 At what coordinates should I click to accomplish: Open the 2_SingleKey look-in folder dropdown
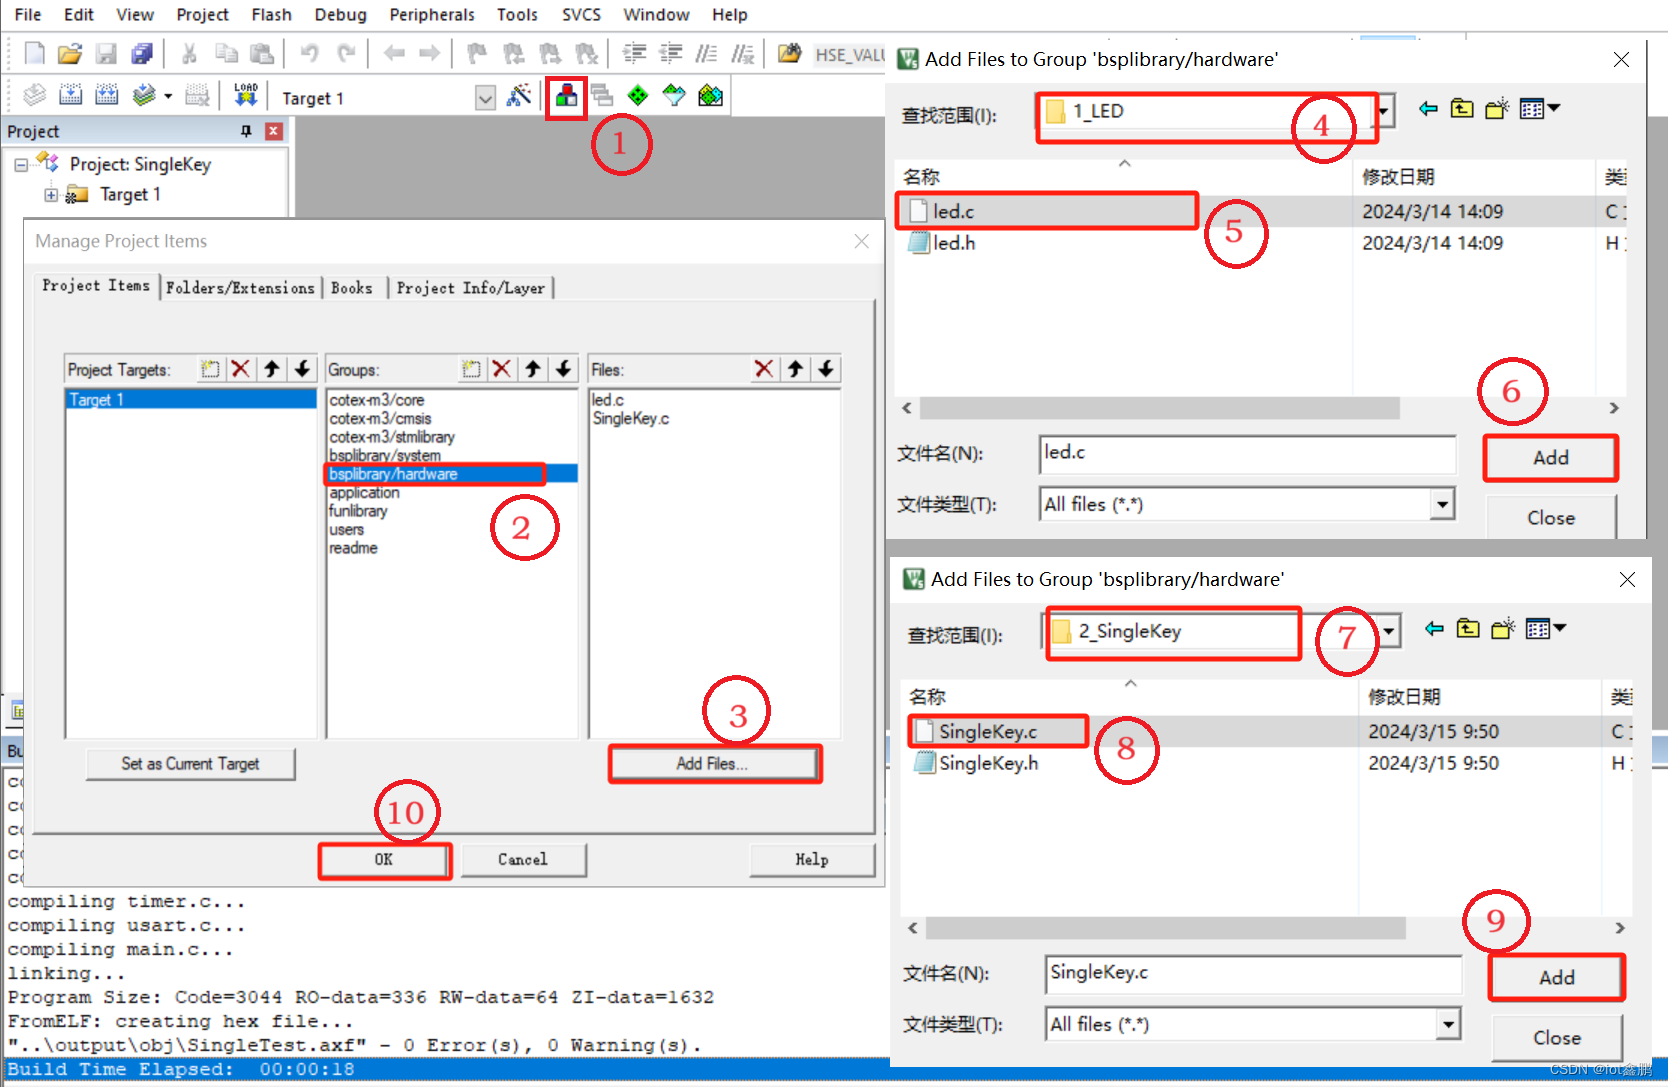point(1389,632)
